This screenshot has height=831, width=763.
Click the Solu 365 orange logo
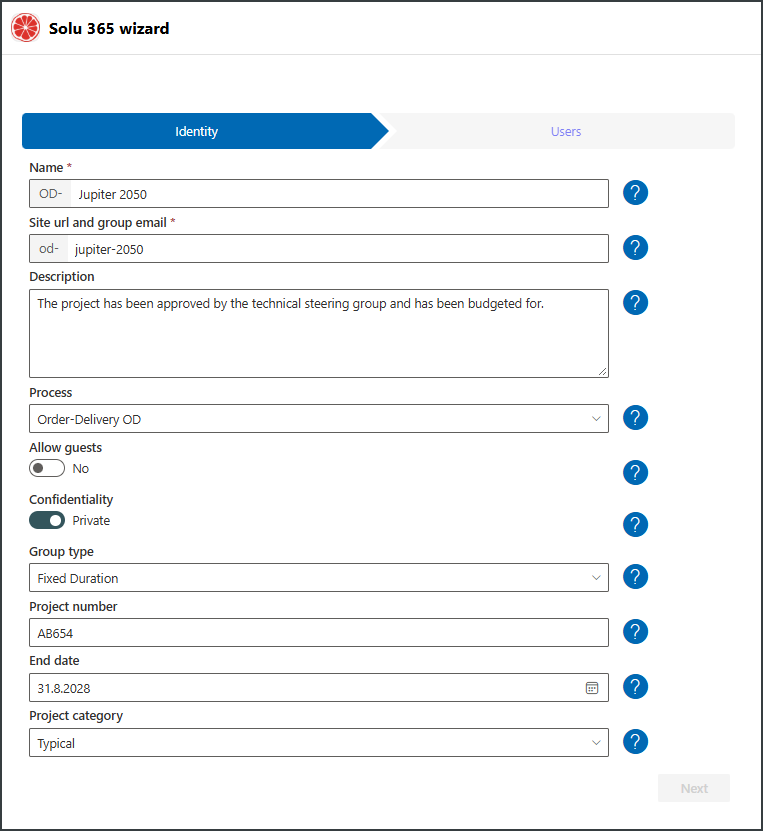25,28
